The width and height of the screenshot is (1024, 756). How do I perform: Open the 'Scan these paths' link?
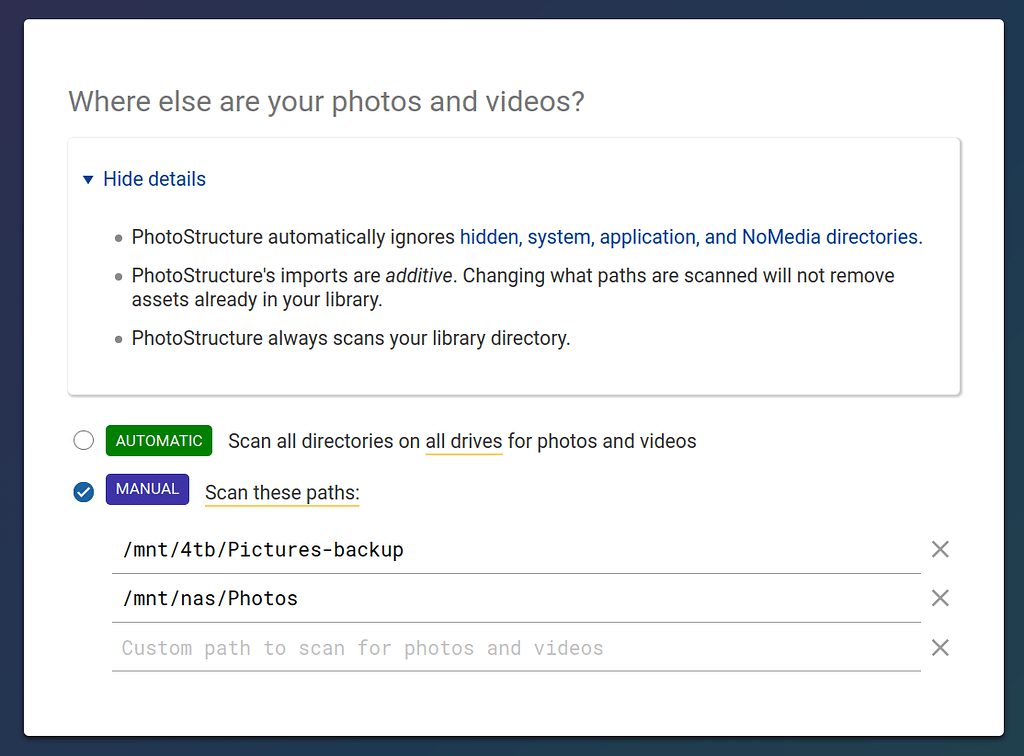(x=281, y=492)
